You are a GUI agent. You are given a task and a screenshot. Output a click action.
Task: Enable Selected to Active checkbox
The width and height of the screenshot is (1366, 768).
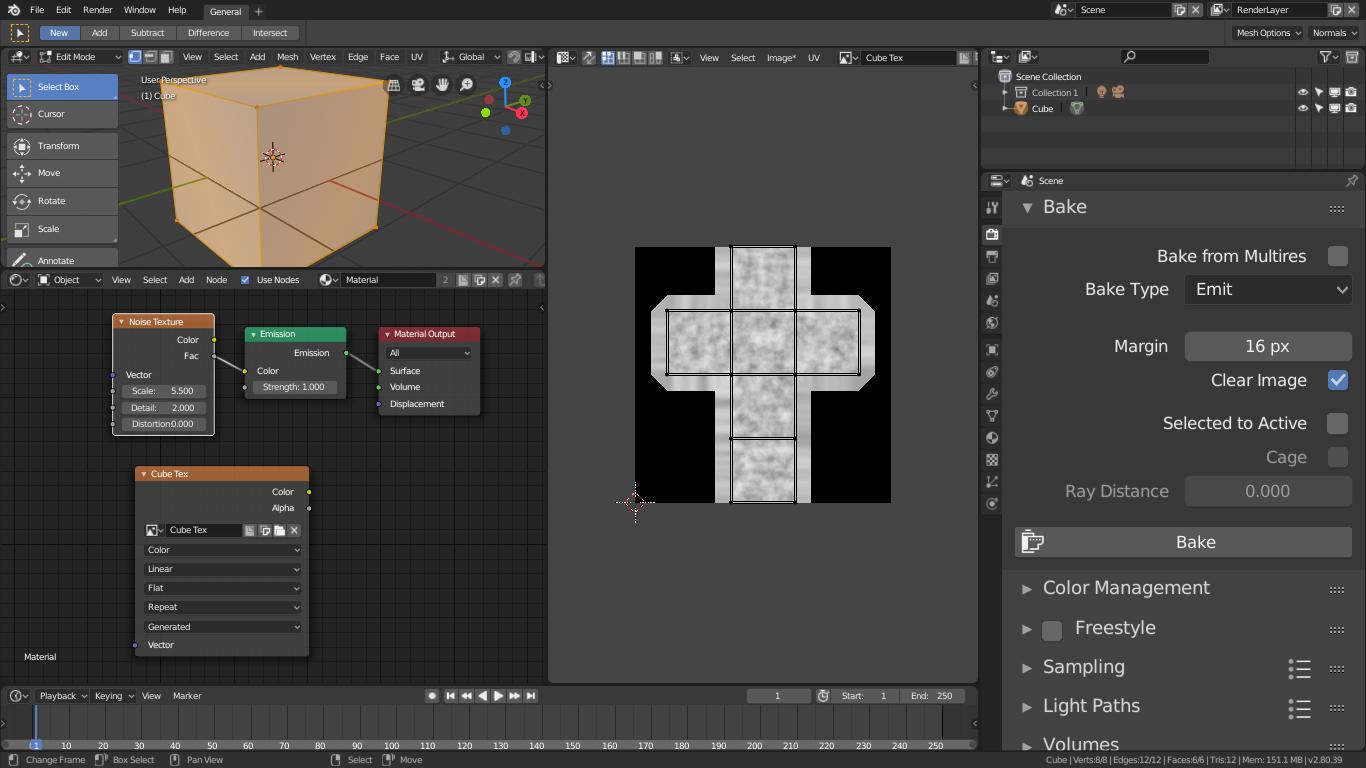1337,423
